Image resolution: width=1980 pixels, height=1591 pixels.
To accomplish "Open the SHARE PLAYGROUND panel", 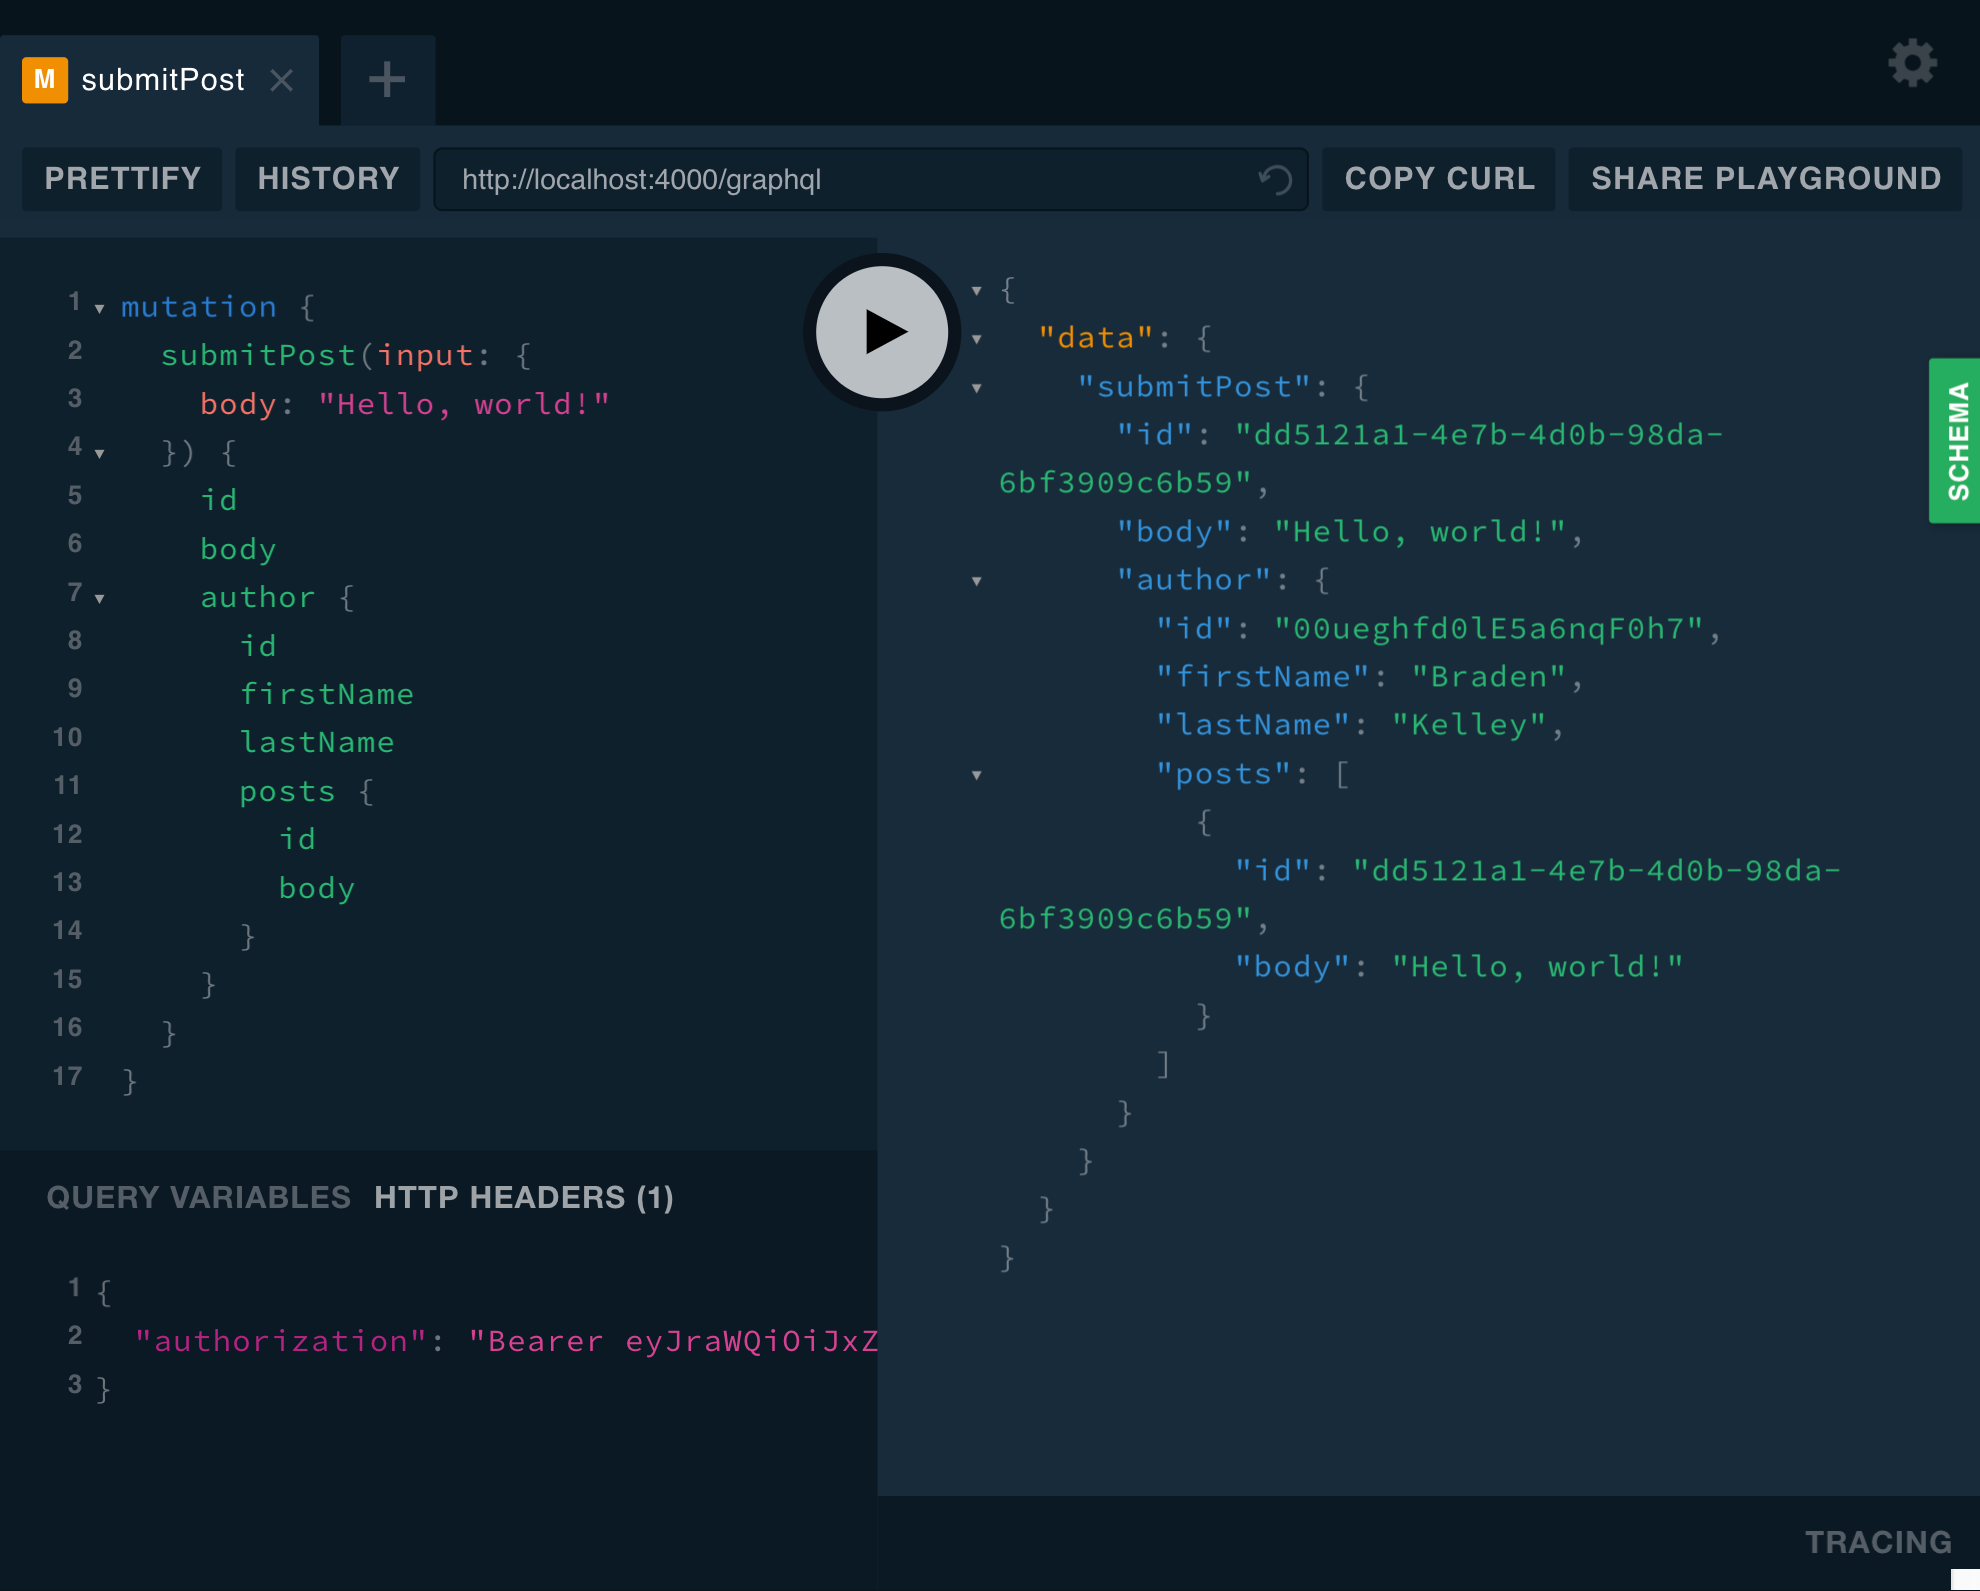I will pyautogui.click(x=1766, y=179).
